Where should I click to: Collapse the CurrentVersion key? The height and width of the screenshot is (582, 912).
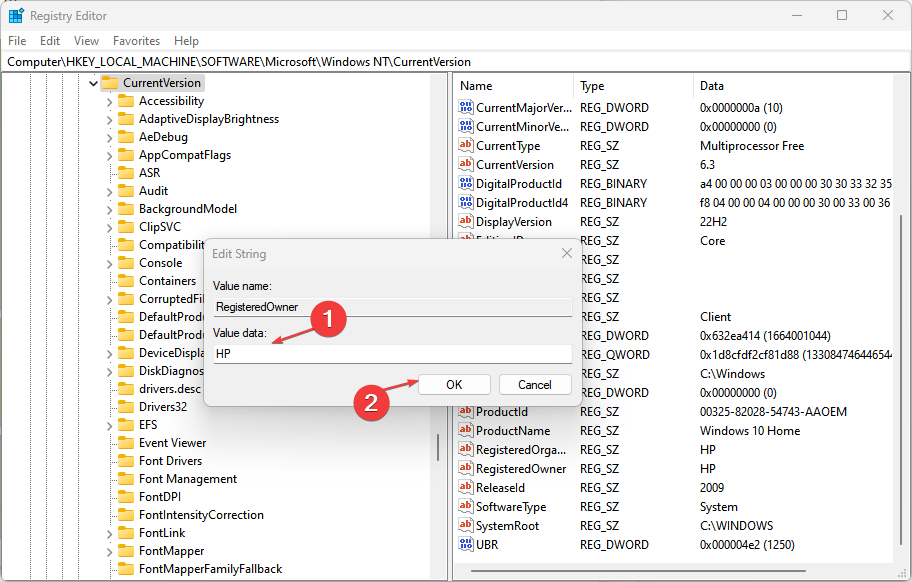(x=93, y=83)
